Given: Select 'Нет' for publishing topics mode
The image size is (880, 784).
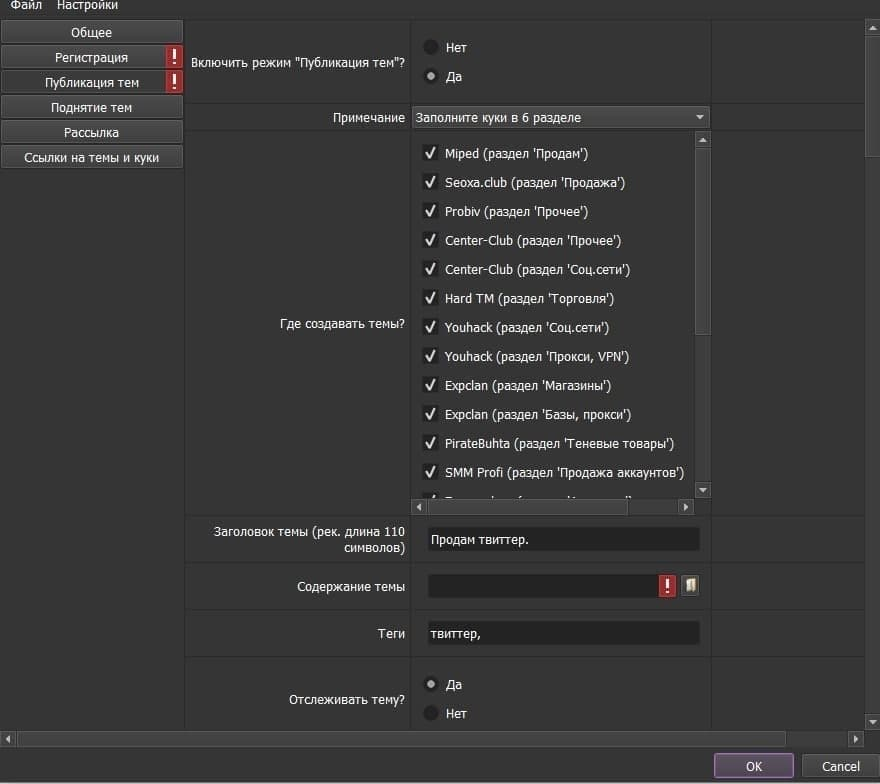Looking at the screenshot, I should point(431,47).
